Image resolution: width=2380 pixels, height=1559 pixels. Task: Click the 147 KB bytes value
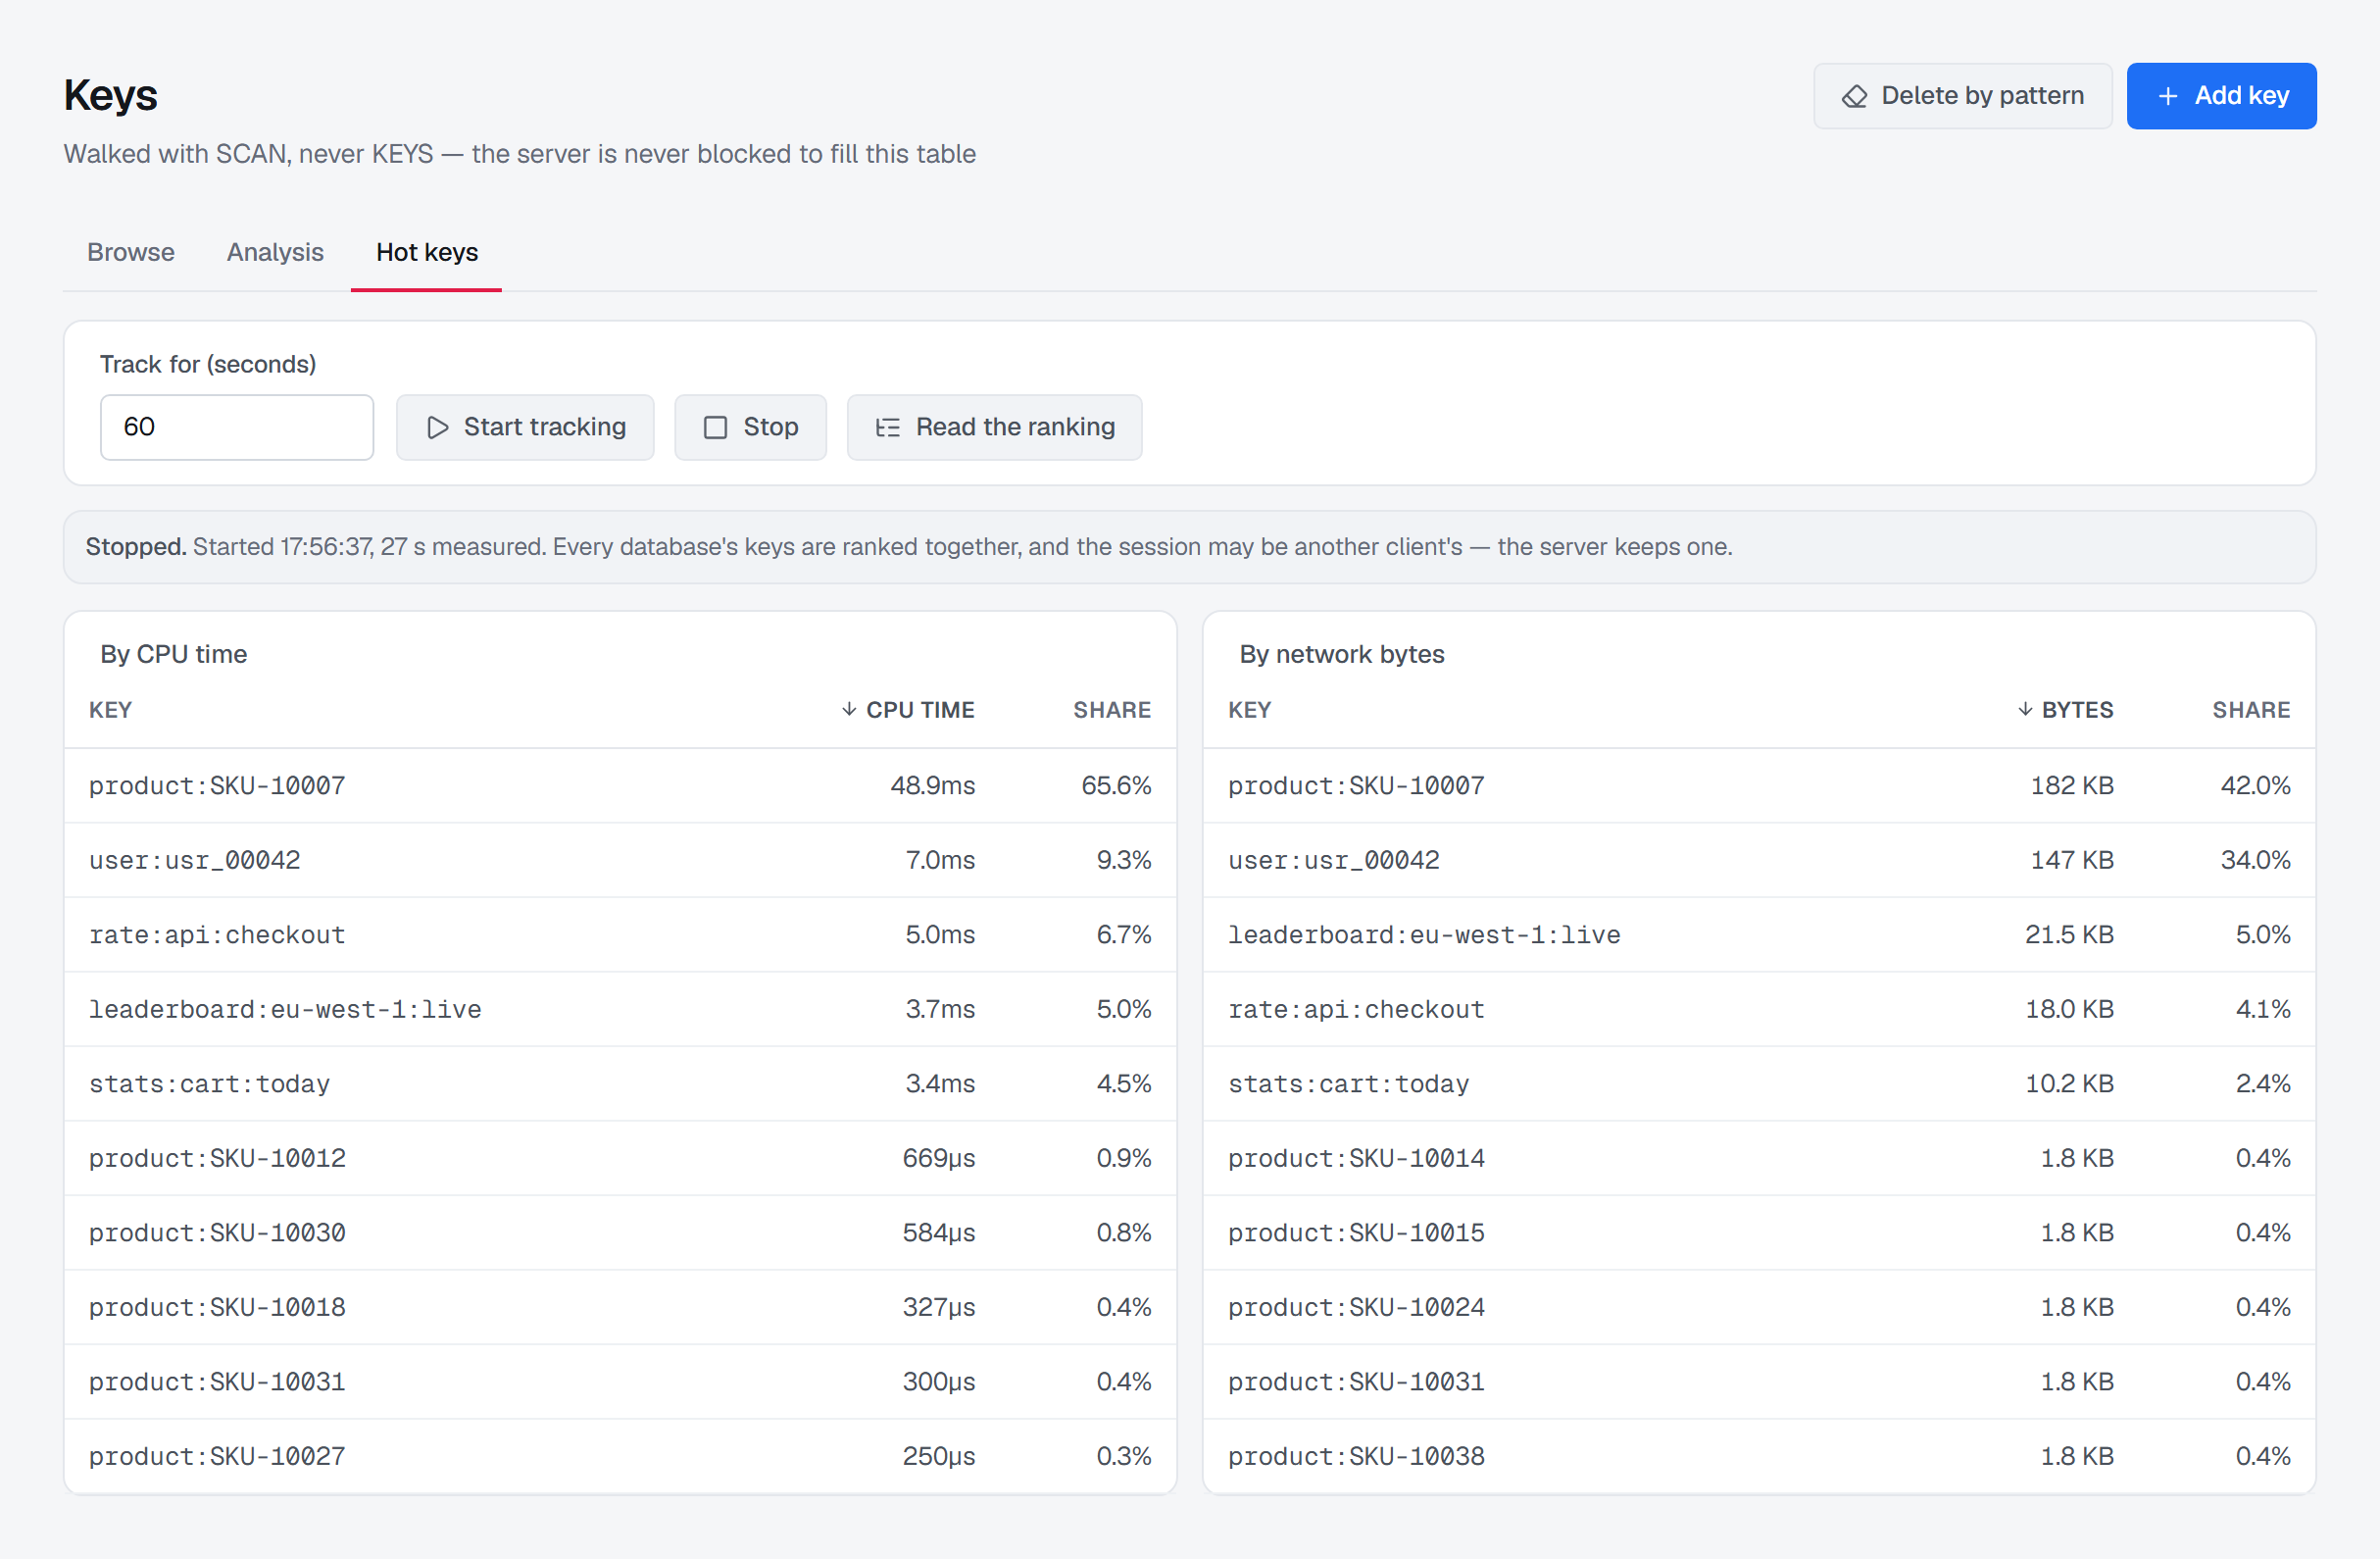(x=2071, y=860)
